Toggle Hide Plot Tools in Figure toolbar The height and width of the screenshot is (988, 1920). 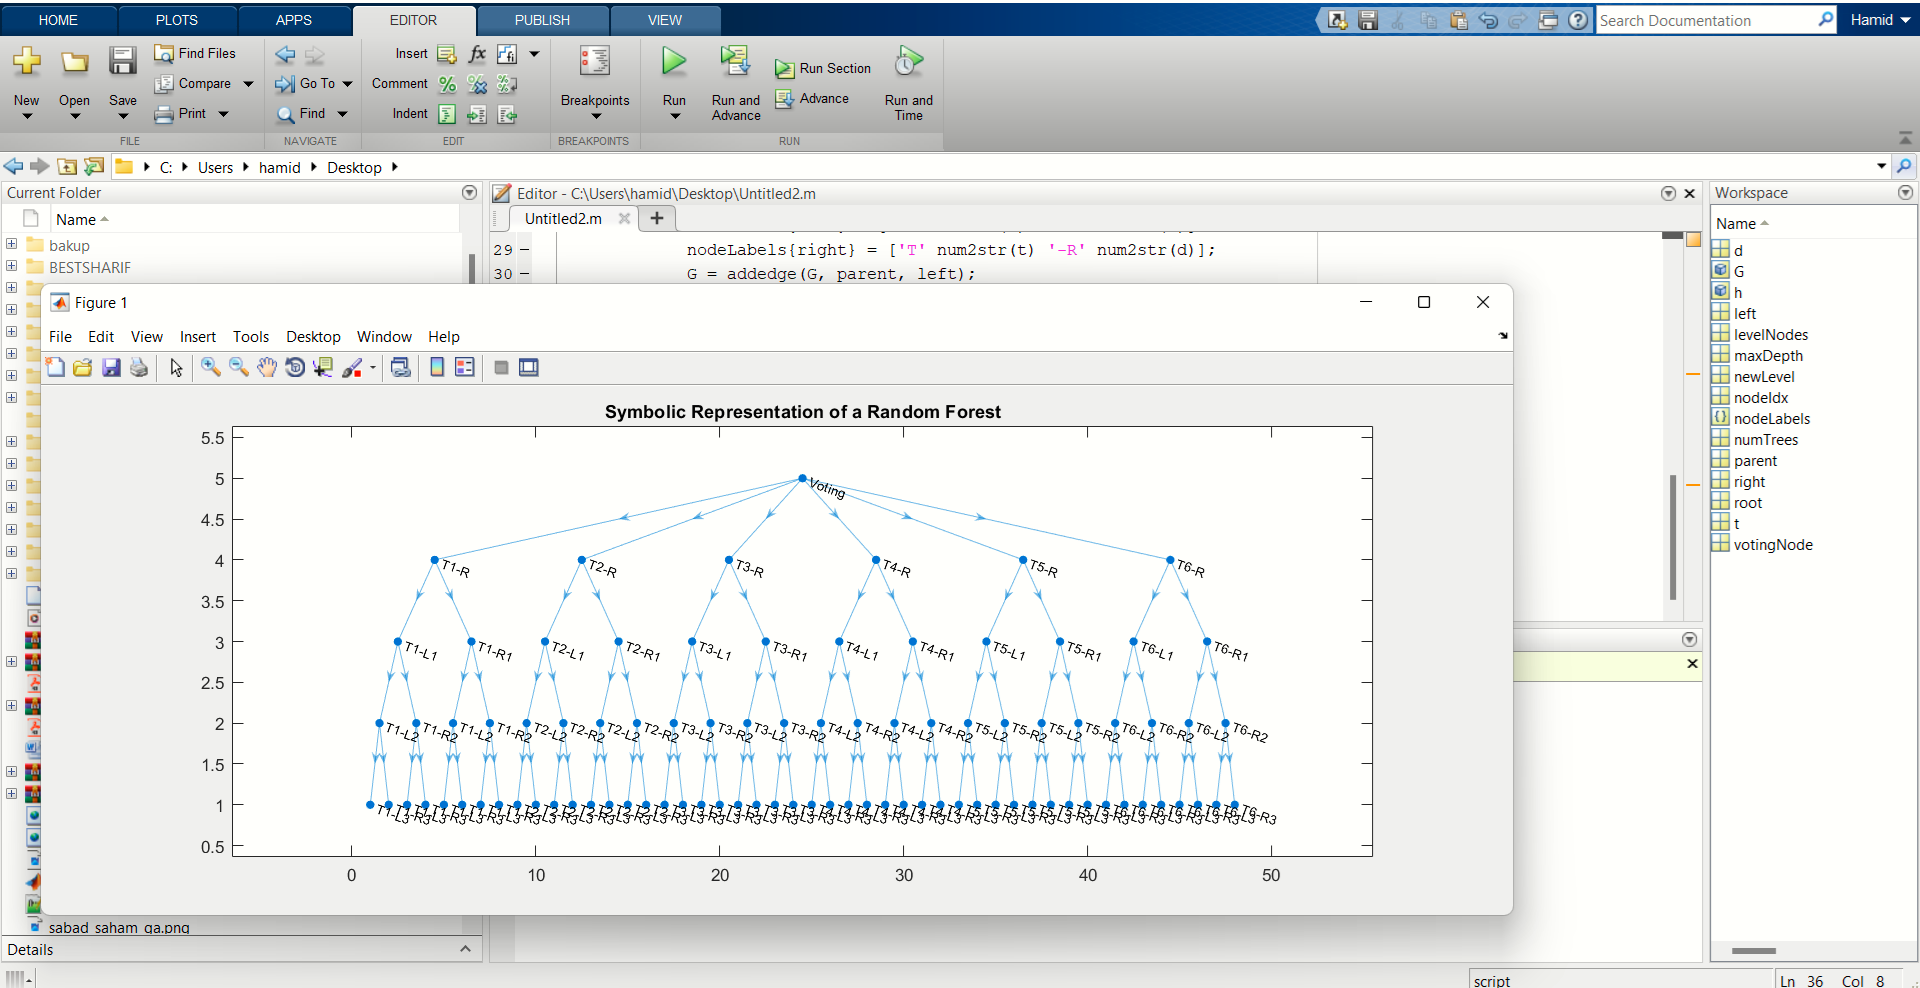coord(501,368)
